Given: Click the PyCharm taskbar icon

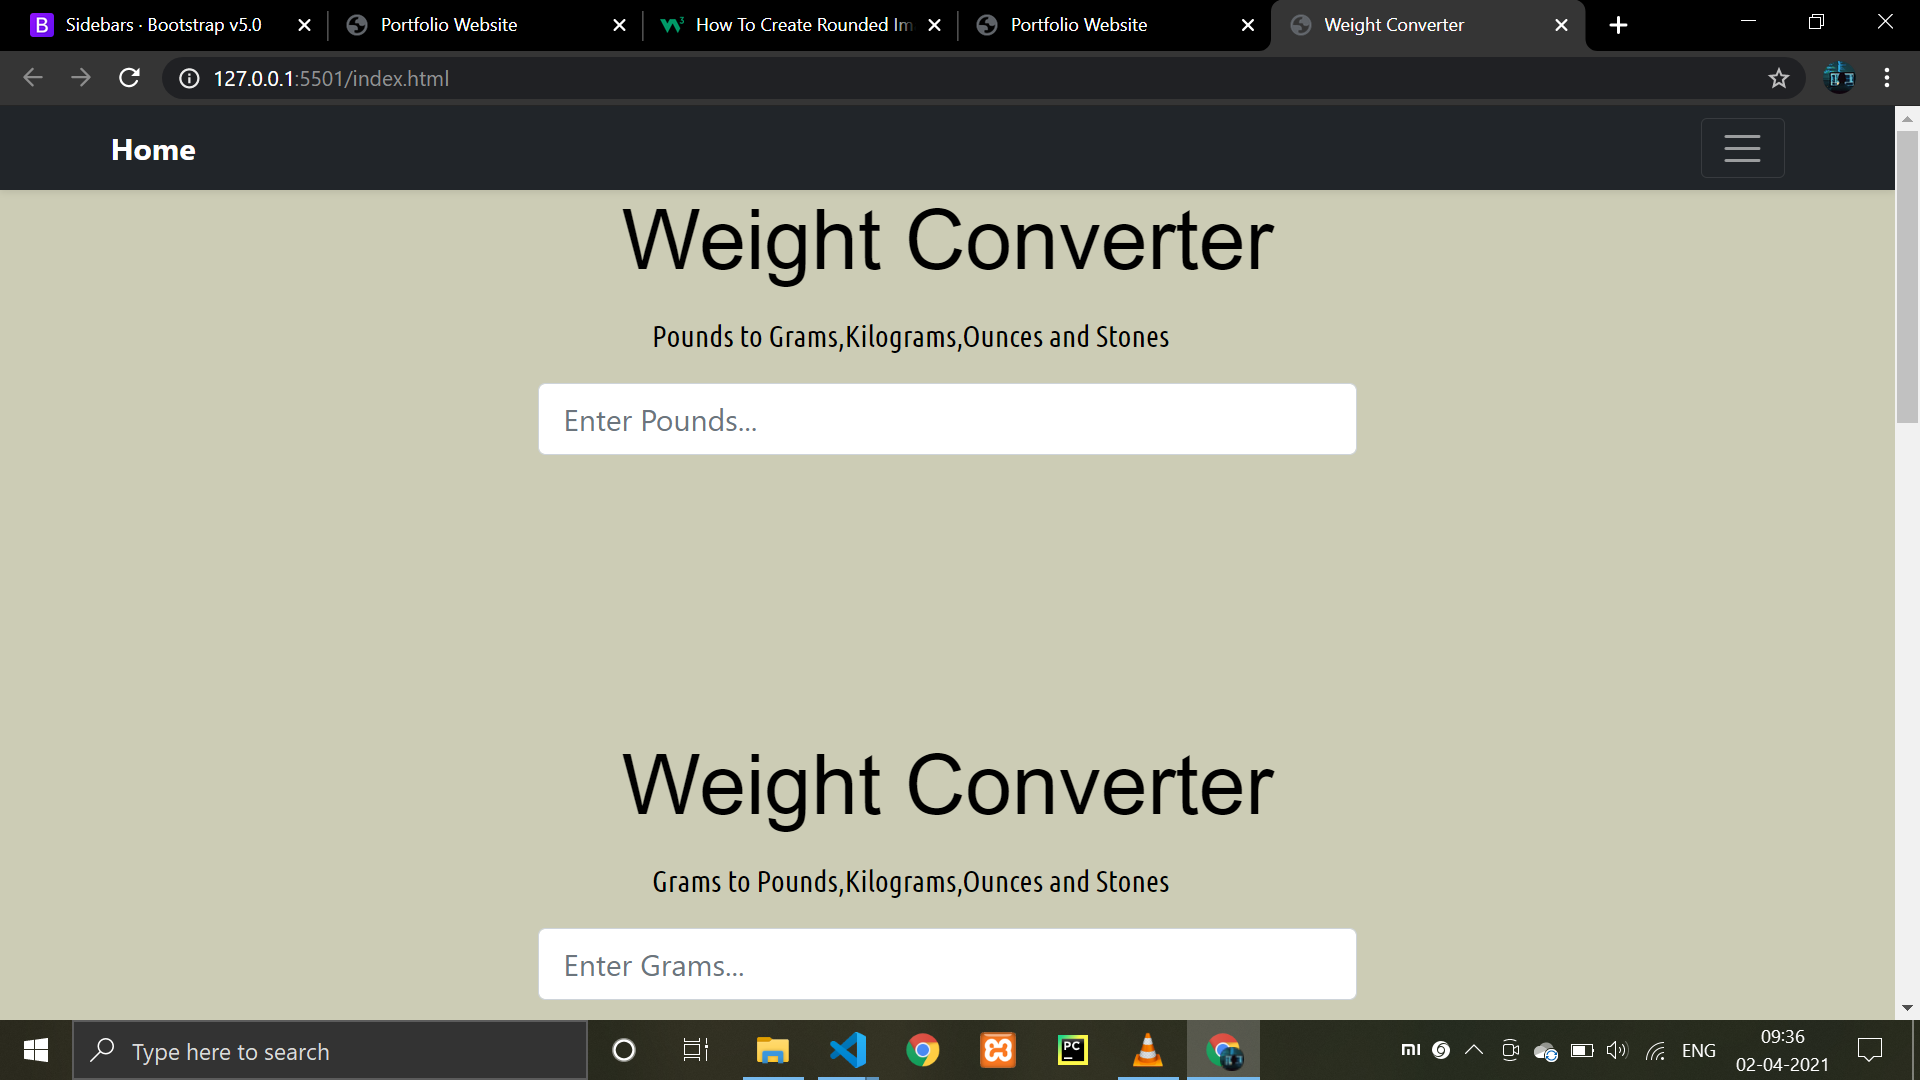Looking at the screenshot, I should pos(1073,1050).
